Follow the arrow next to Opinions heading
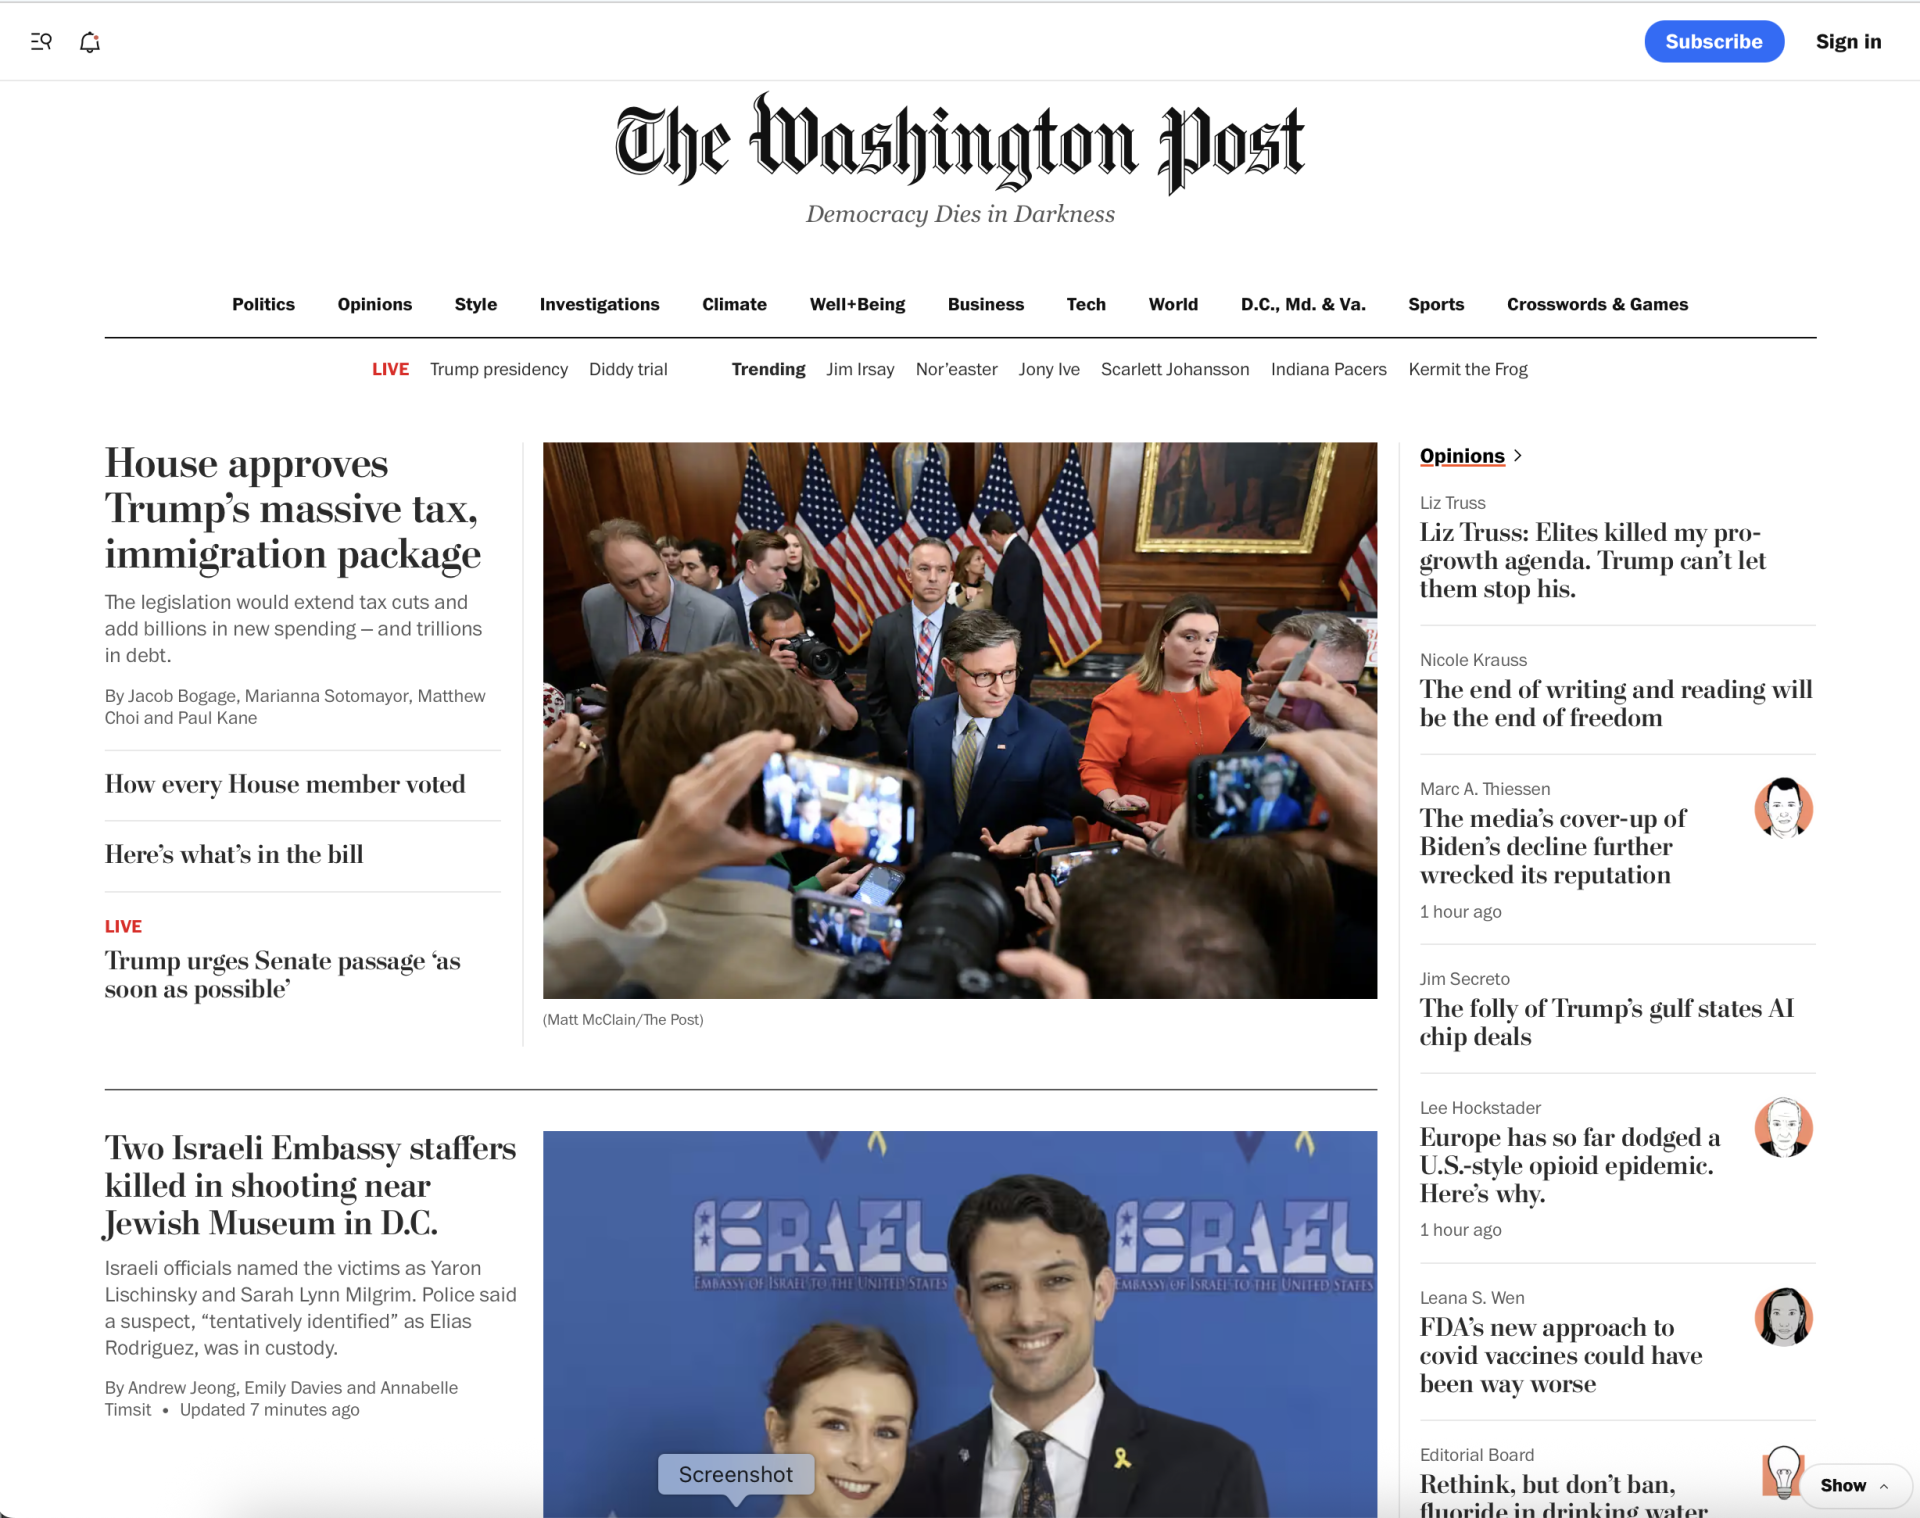 coord(1518,456)
